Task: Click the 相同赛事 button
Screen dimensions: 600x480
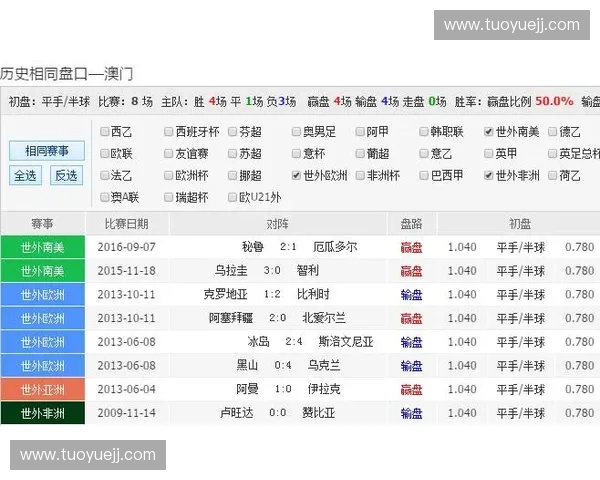Action: click(x=47, y=151)
